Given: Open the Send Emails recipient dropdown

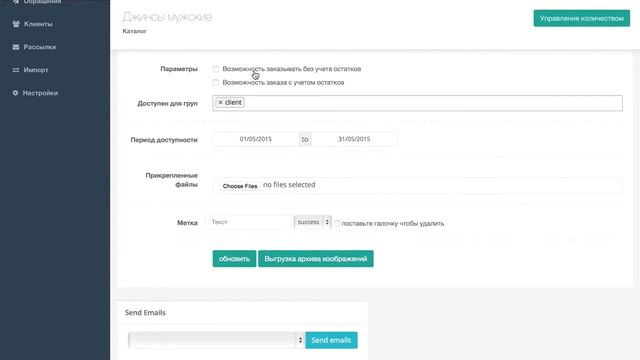Looking at the screenshot, I should click(216, 340).
